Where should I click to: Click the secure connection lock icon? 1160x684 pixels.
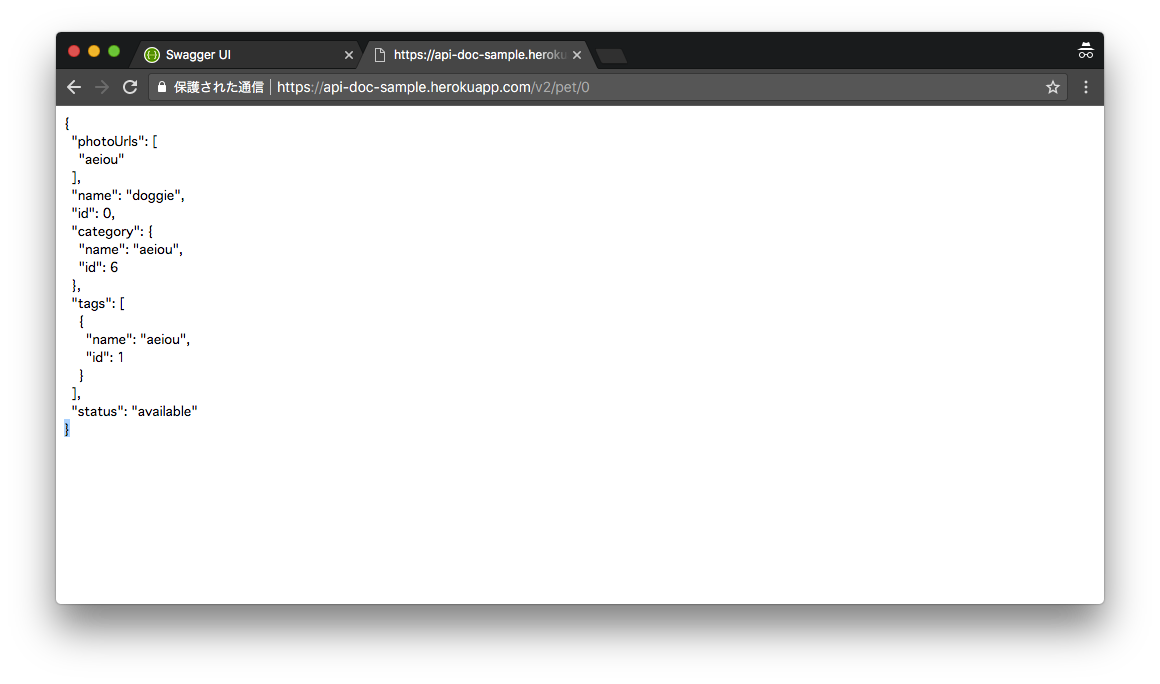(x=162, y=87)
